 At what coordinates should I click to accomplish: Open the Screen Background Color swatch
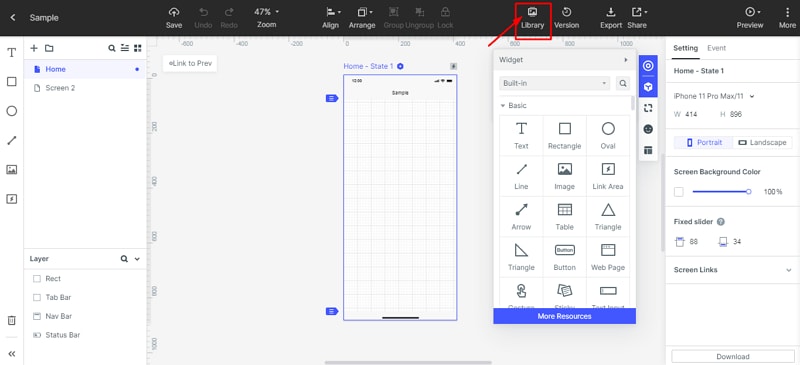(x=679, y=192)
